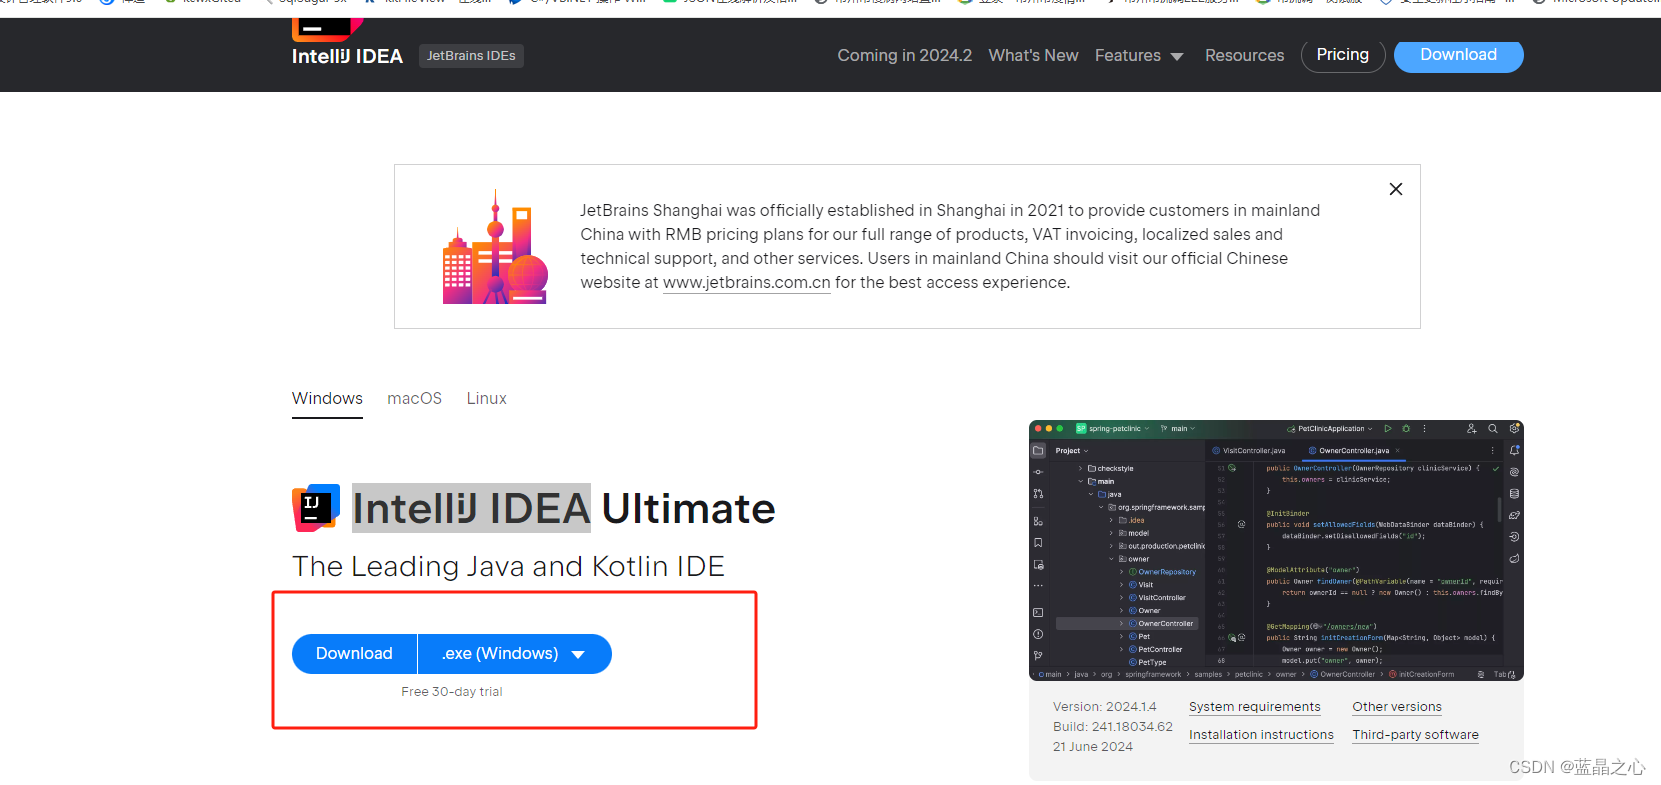The image size is (1661, 785).
Task: Click the Pricing button in header
Action: click(1342, 55)
